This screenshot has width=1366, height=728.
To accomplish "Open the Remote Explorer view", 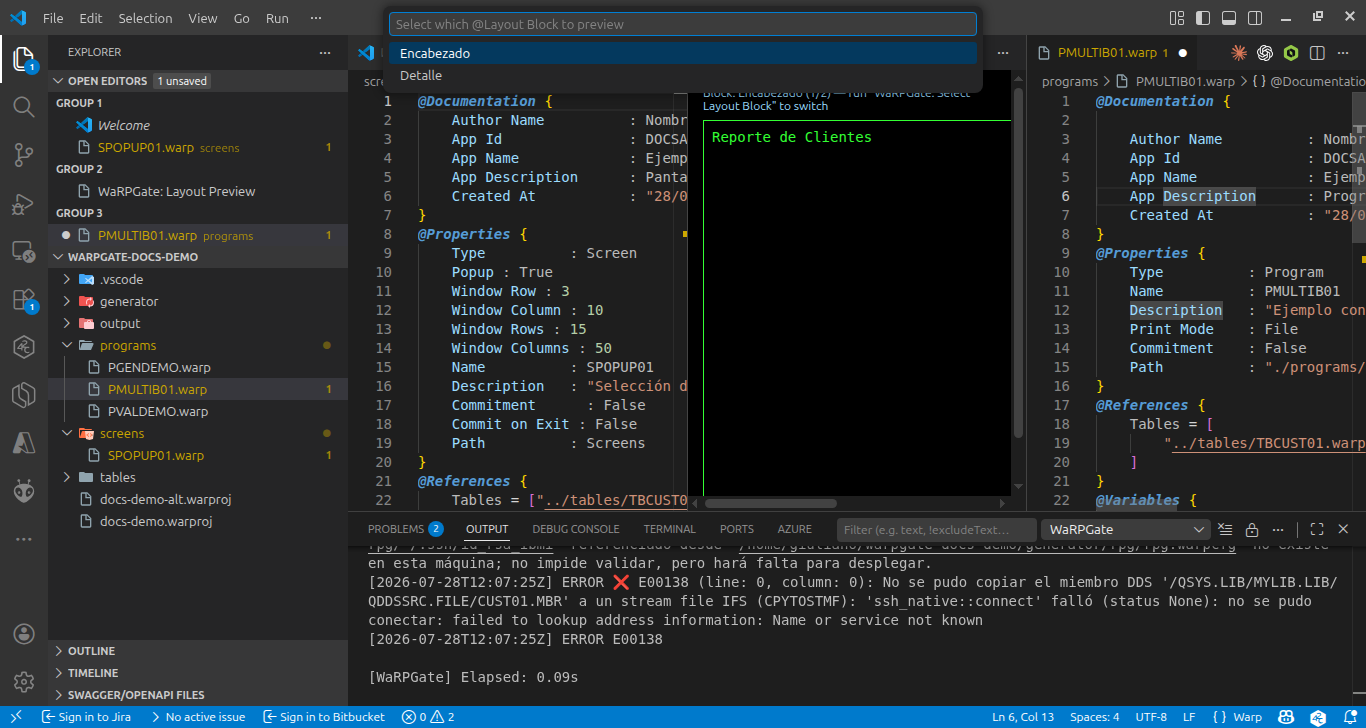I will pyautogui.click(x=24, y=251).
